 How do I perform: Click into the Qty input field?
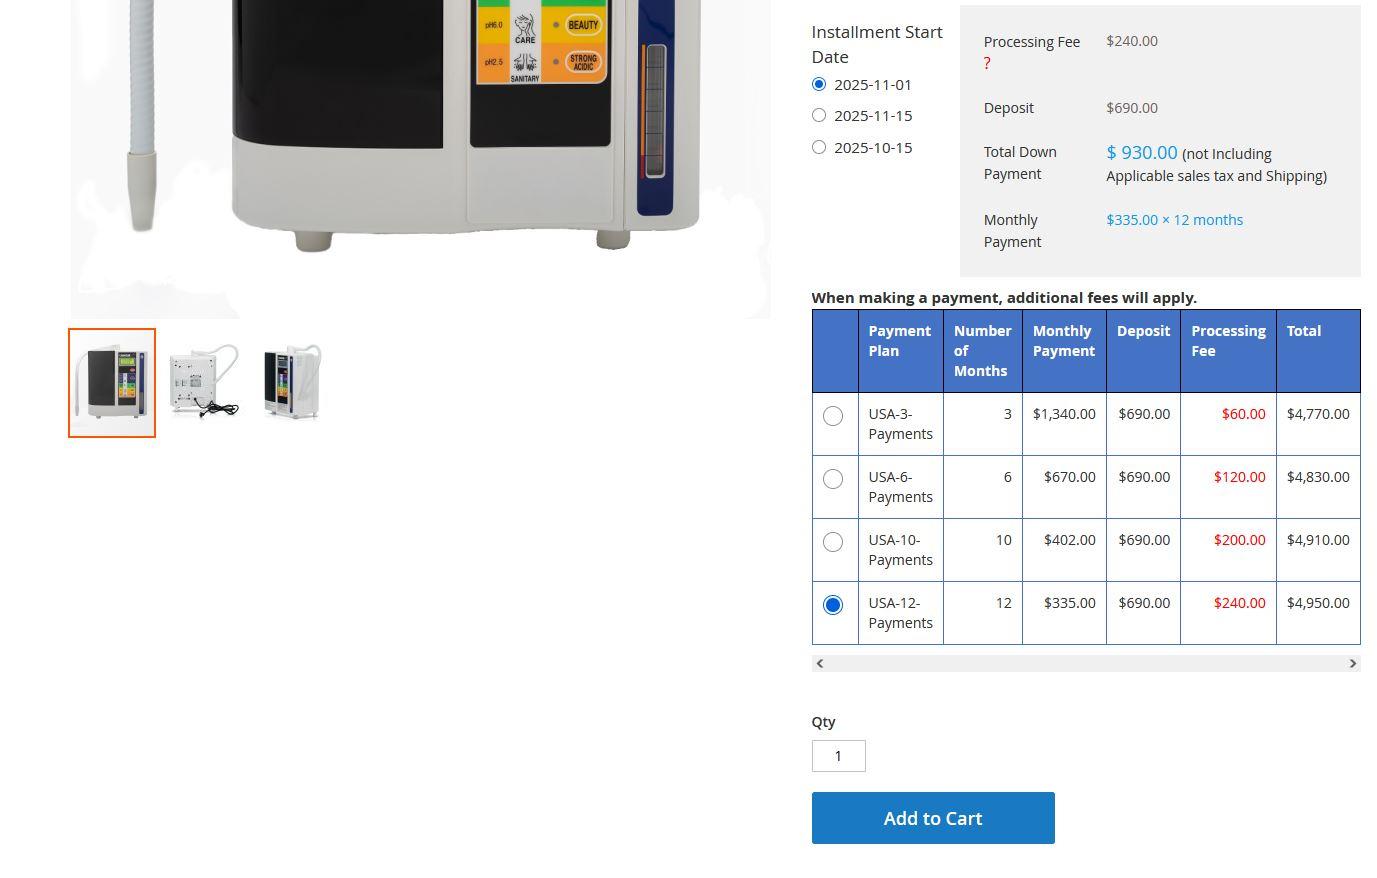pos(838,756)
